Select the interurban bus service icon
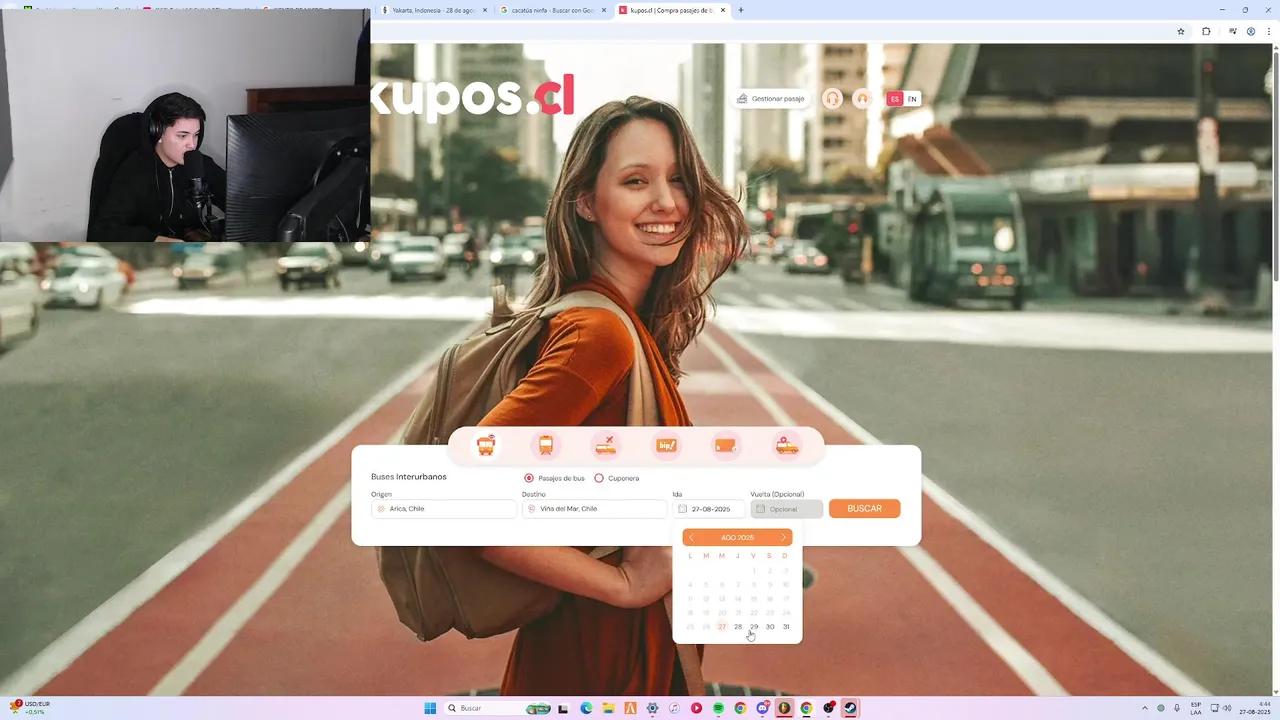 (486, 446)
